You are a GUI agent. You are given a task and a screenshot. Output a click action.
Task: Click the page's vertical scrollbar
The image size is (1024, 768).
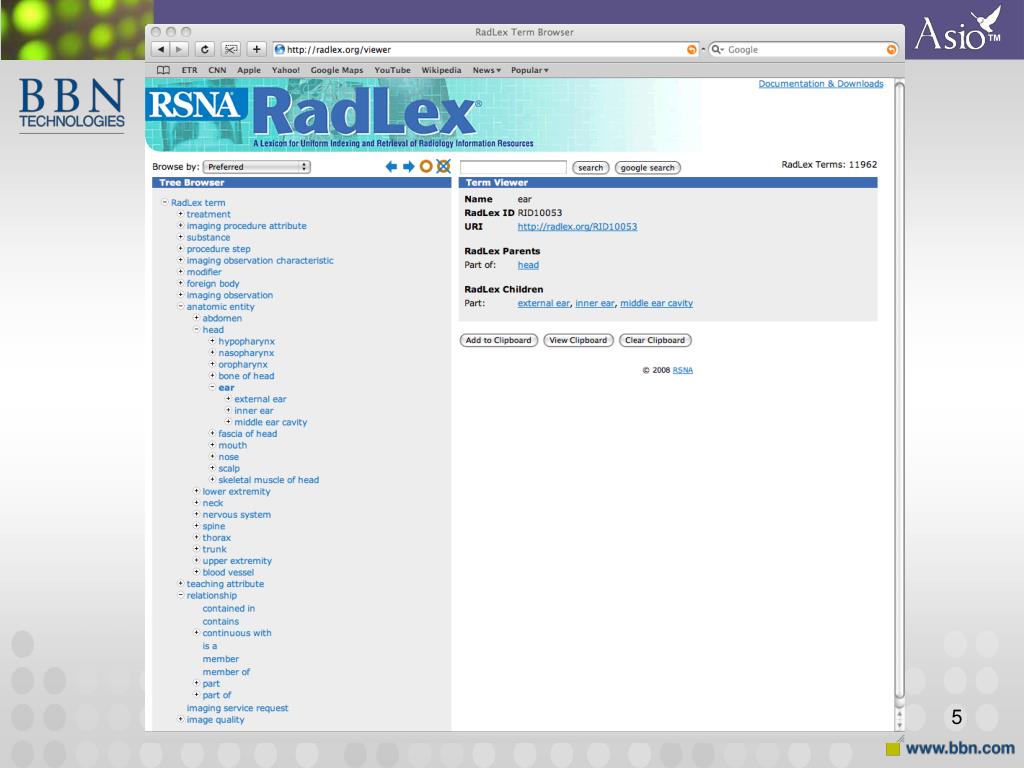click(x=899, y=392)
